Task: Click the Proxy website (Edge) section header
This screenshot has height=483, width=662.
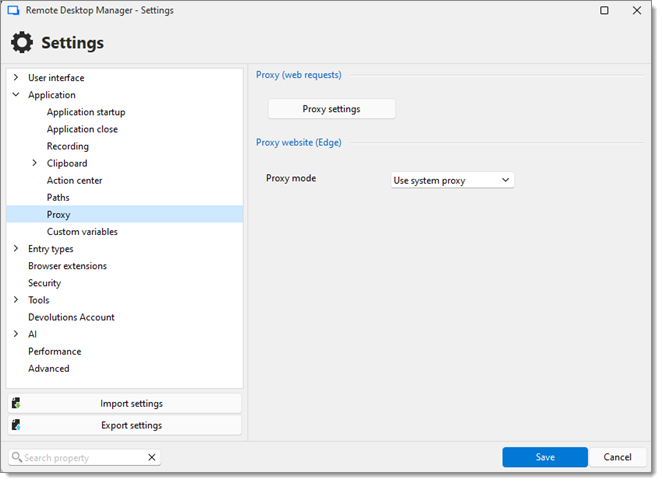Action: (299, 142)
